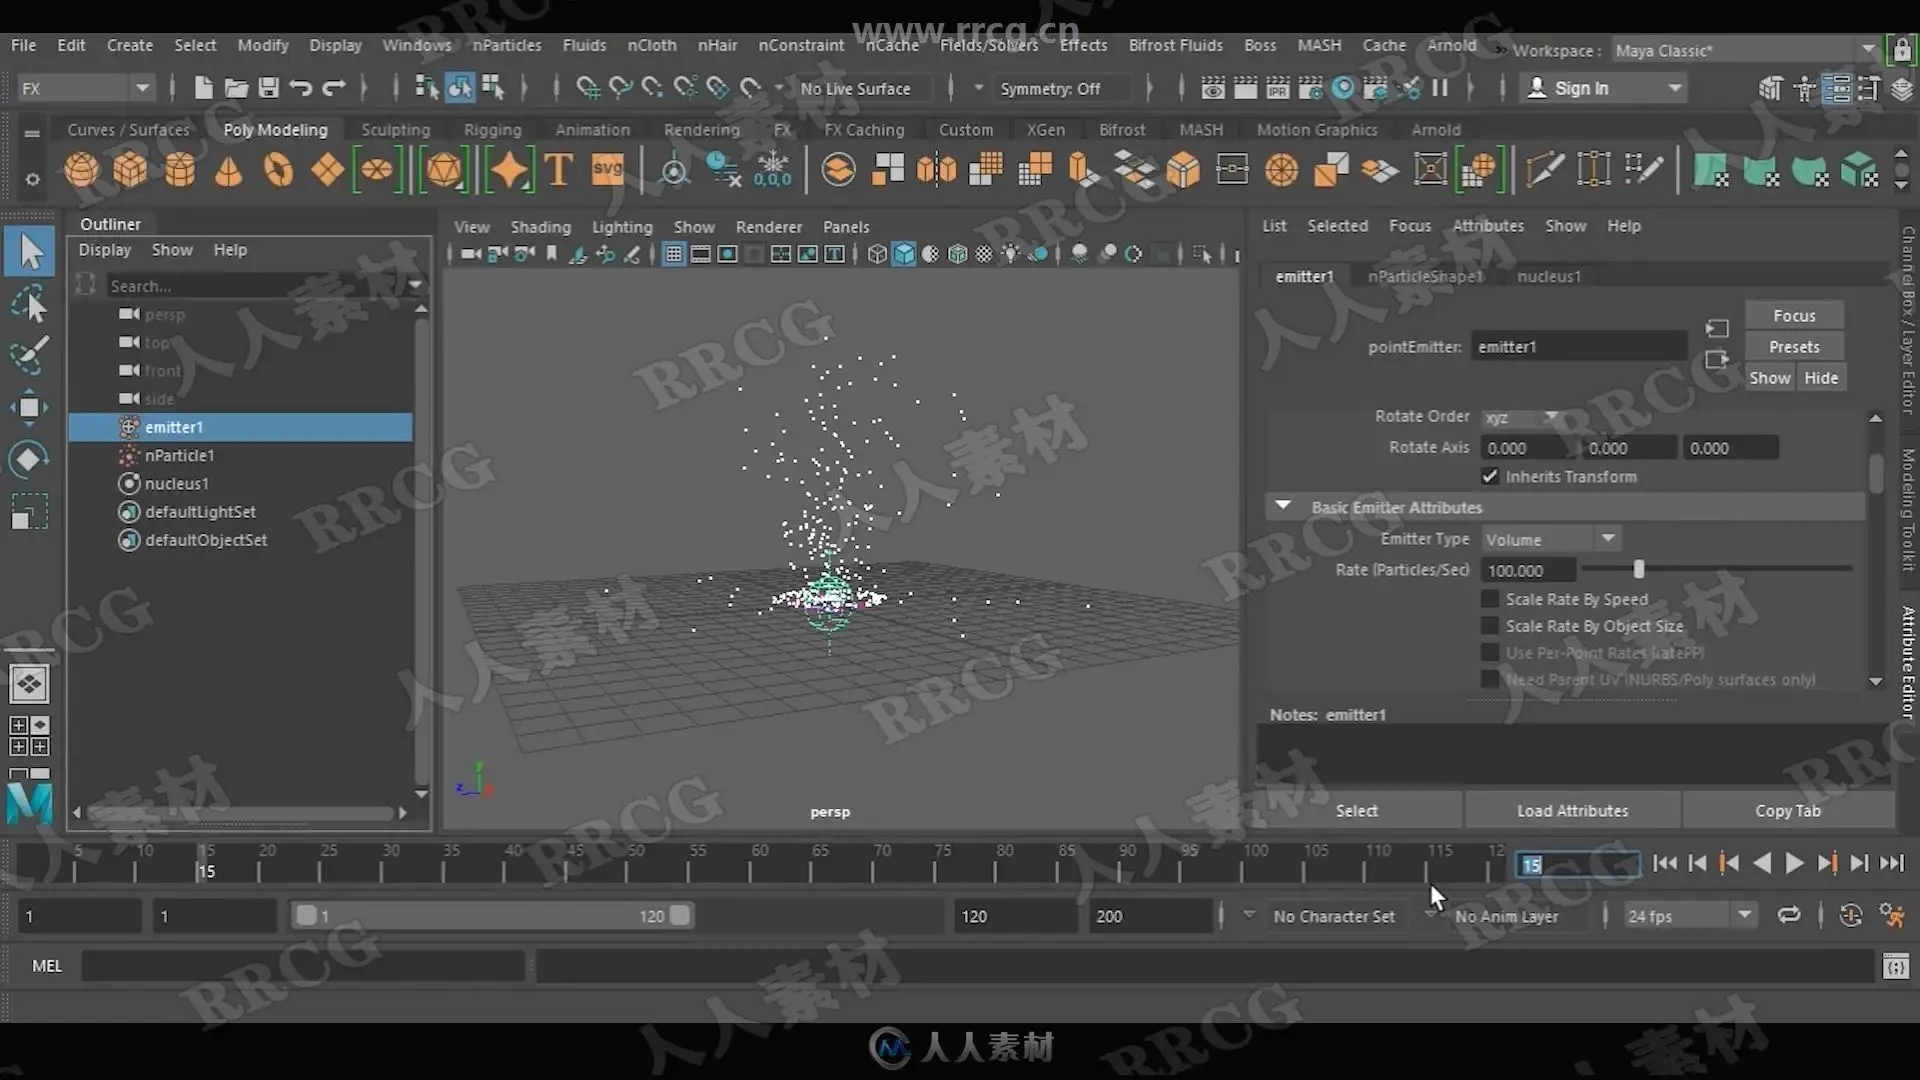The width and height of the screenshot is (1920, 1080).
Task: Click the Load Attributes button
Action: click(1572, 811)
